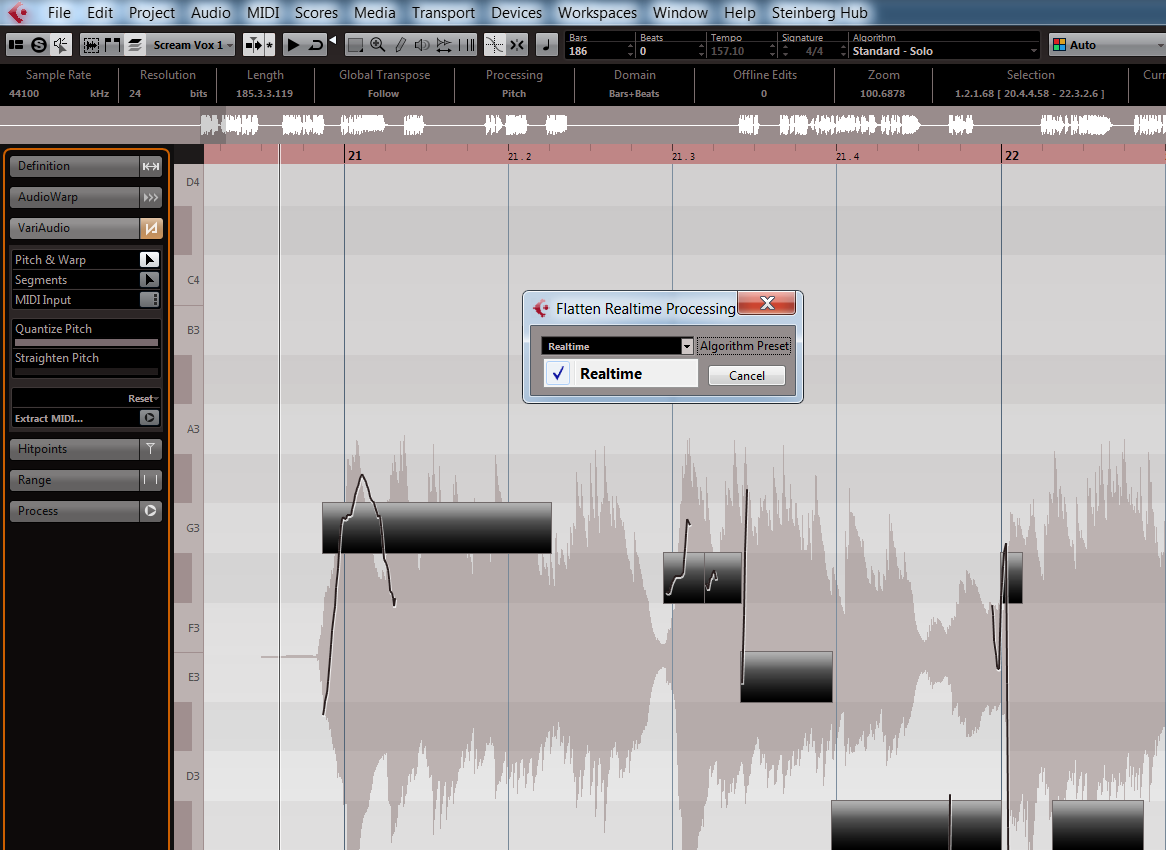
Task: Click the Suspend Auto-Scroll asterisk icon
Action: (x=269, y=45)
